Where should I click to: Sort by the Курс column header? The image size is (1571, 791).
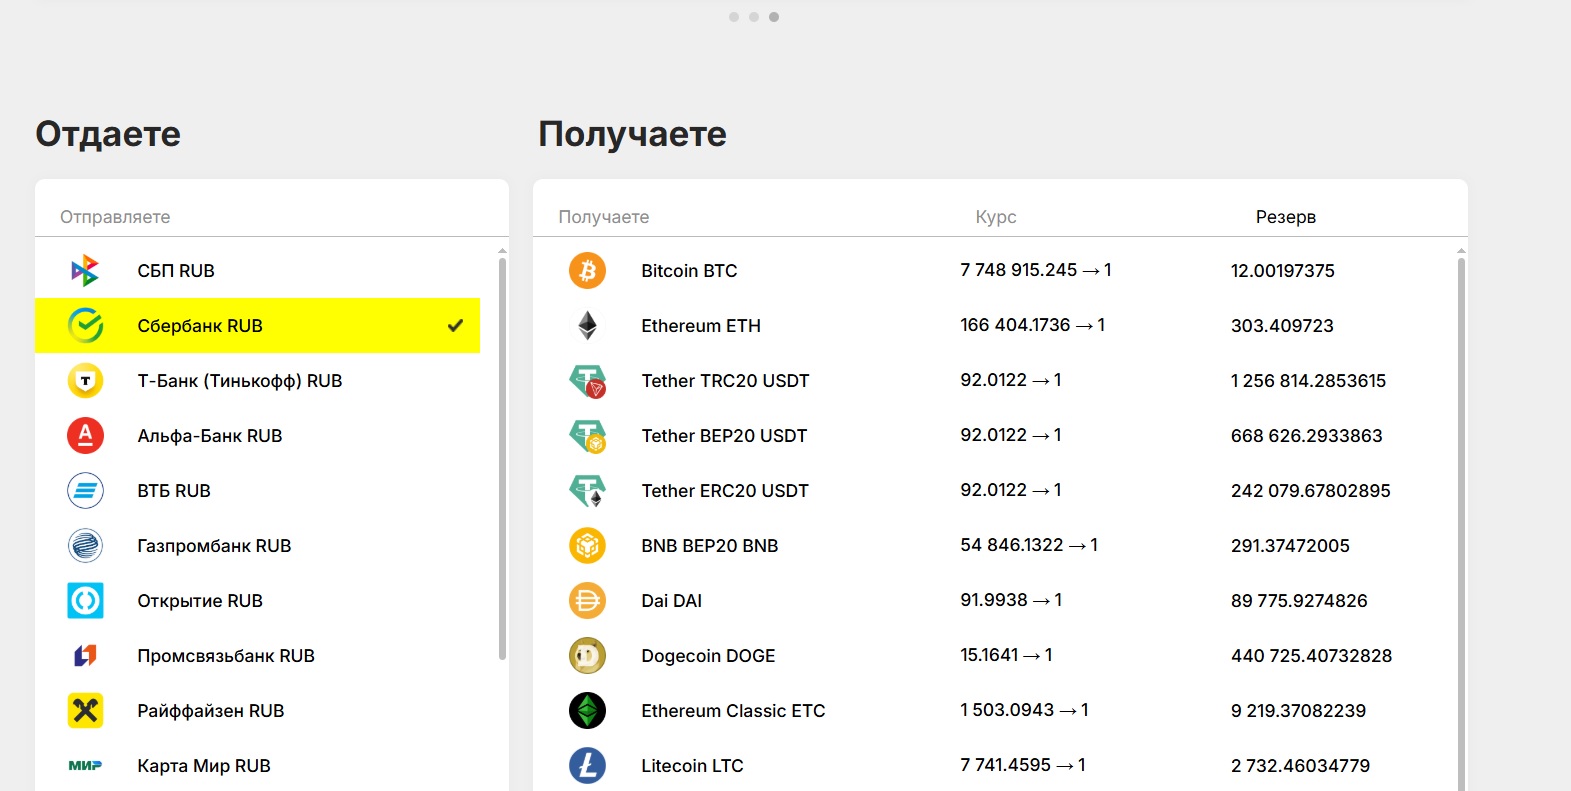995,217
